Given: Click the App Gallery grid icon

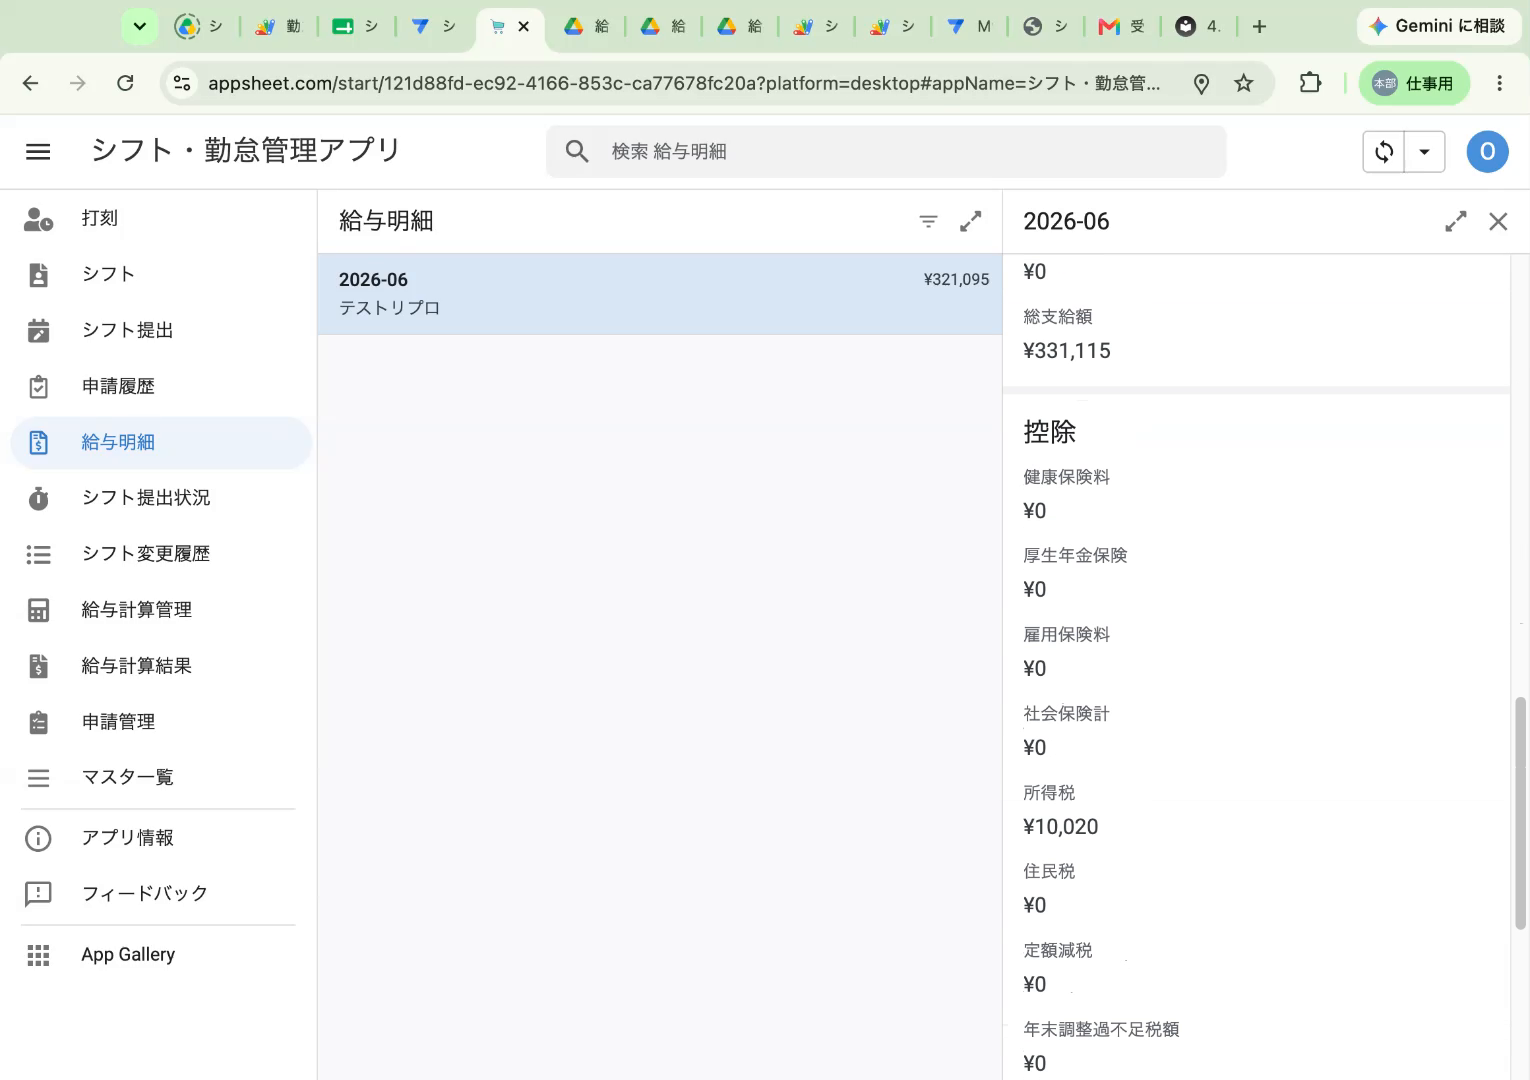Looking at the screenshot, I should tap(38, 956).
